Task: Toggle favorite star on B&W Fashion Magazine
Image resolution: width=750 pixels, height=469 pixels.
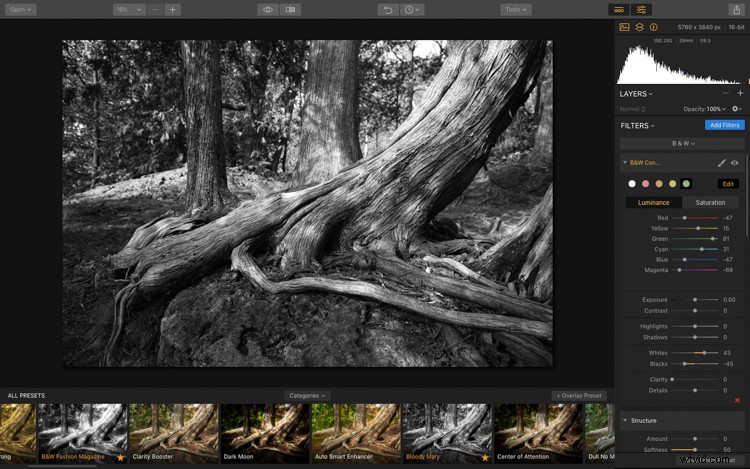Action: 121,458
